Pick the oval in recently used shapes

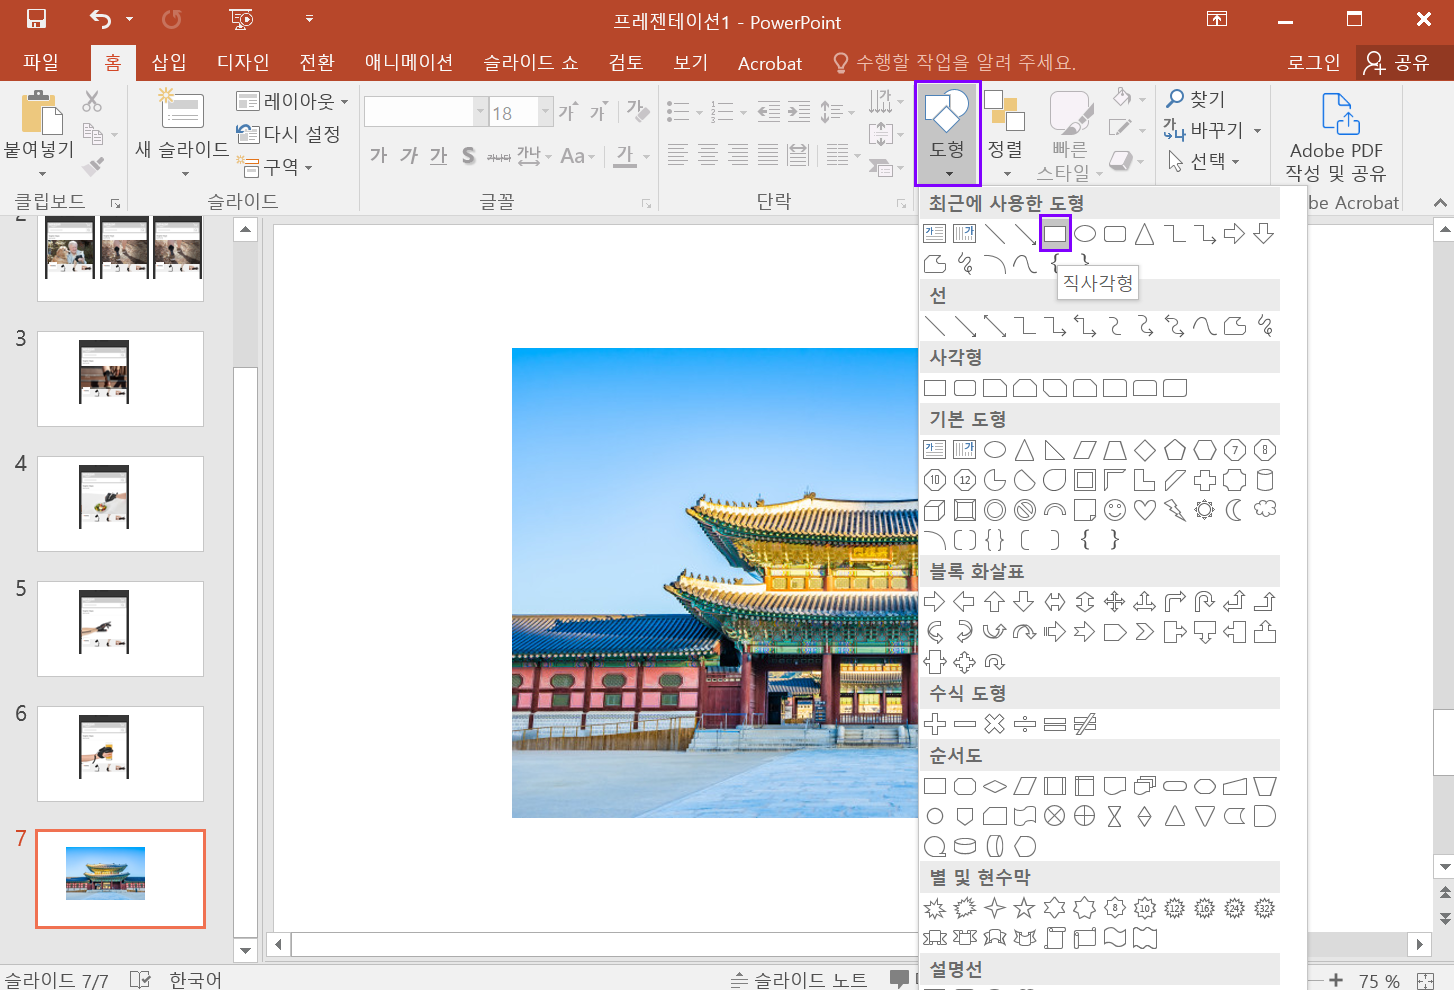point(1085,234)
